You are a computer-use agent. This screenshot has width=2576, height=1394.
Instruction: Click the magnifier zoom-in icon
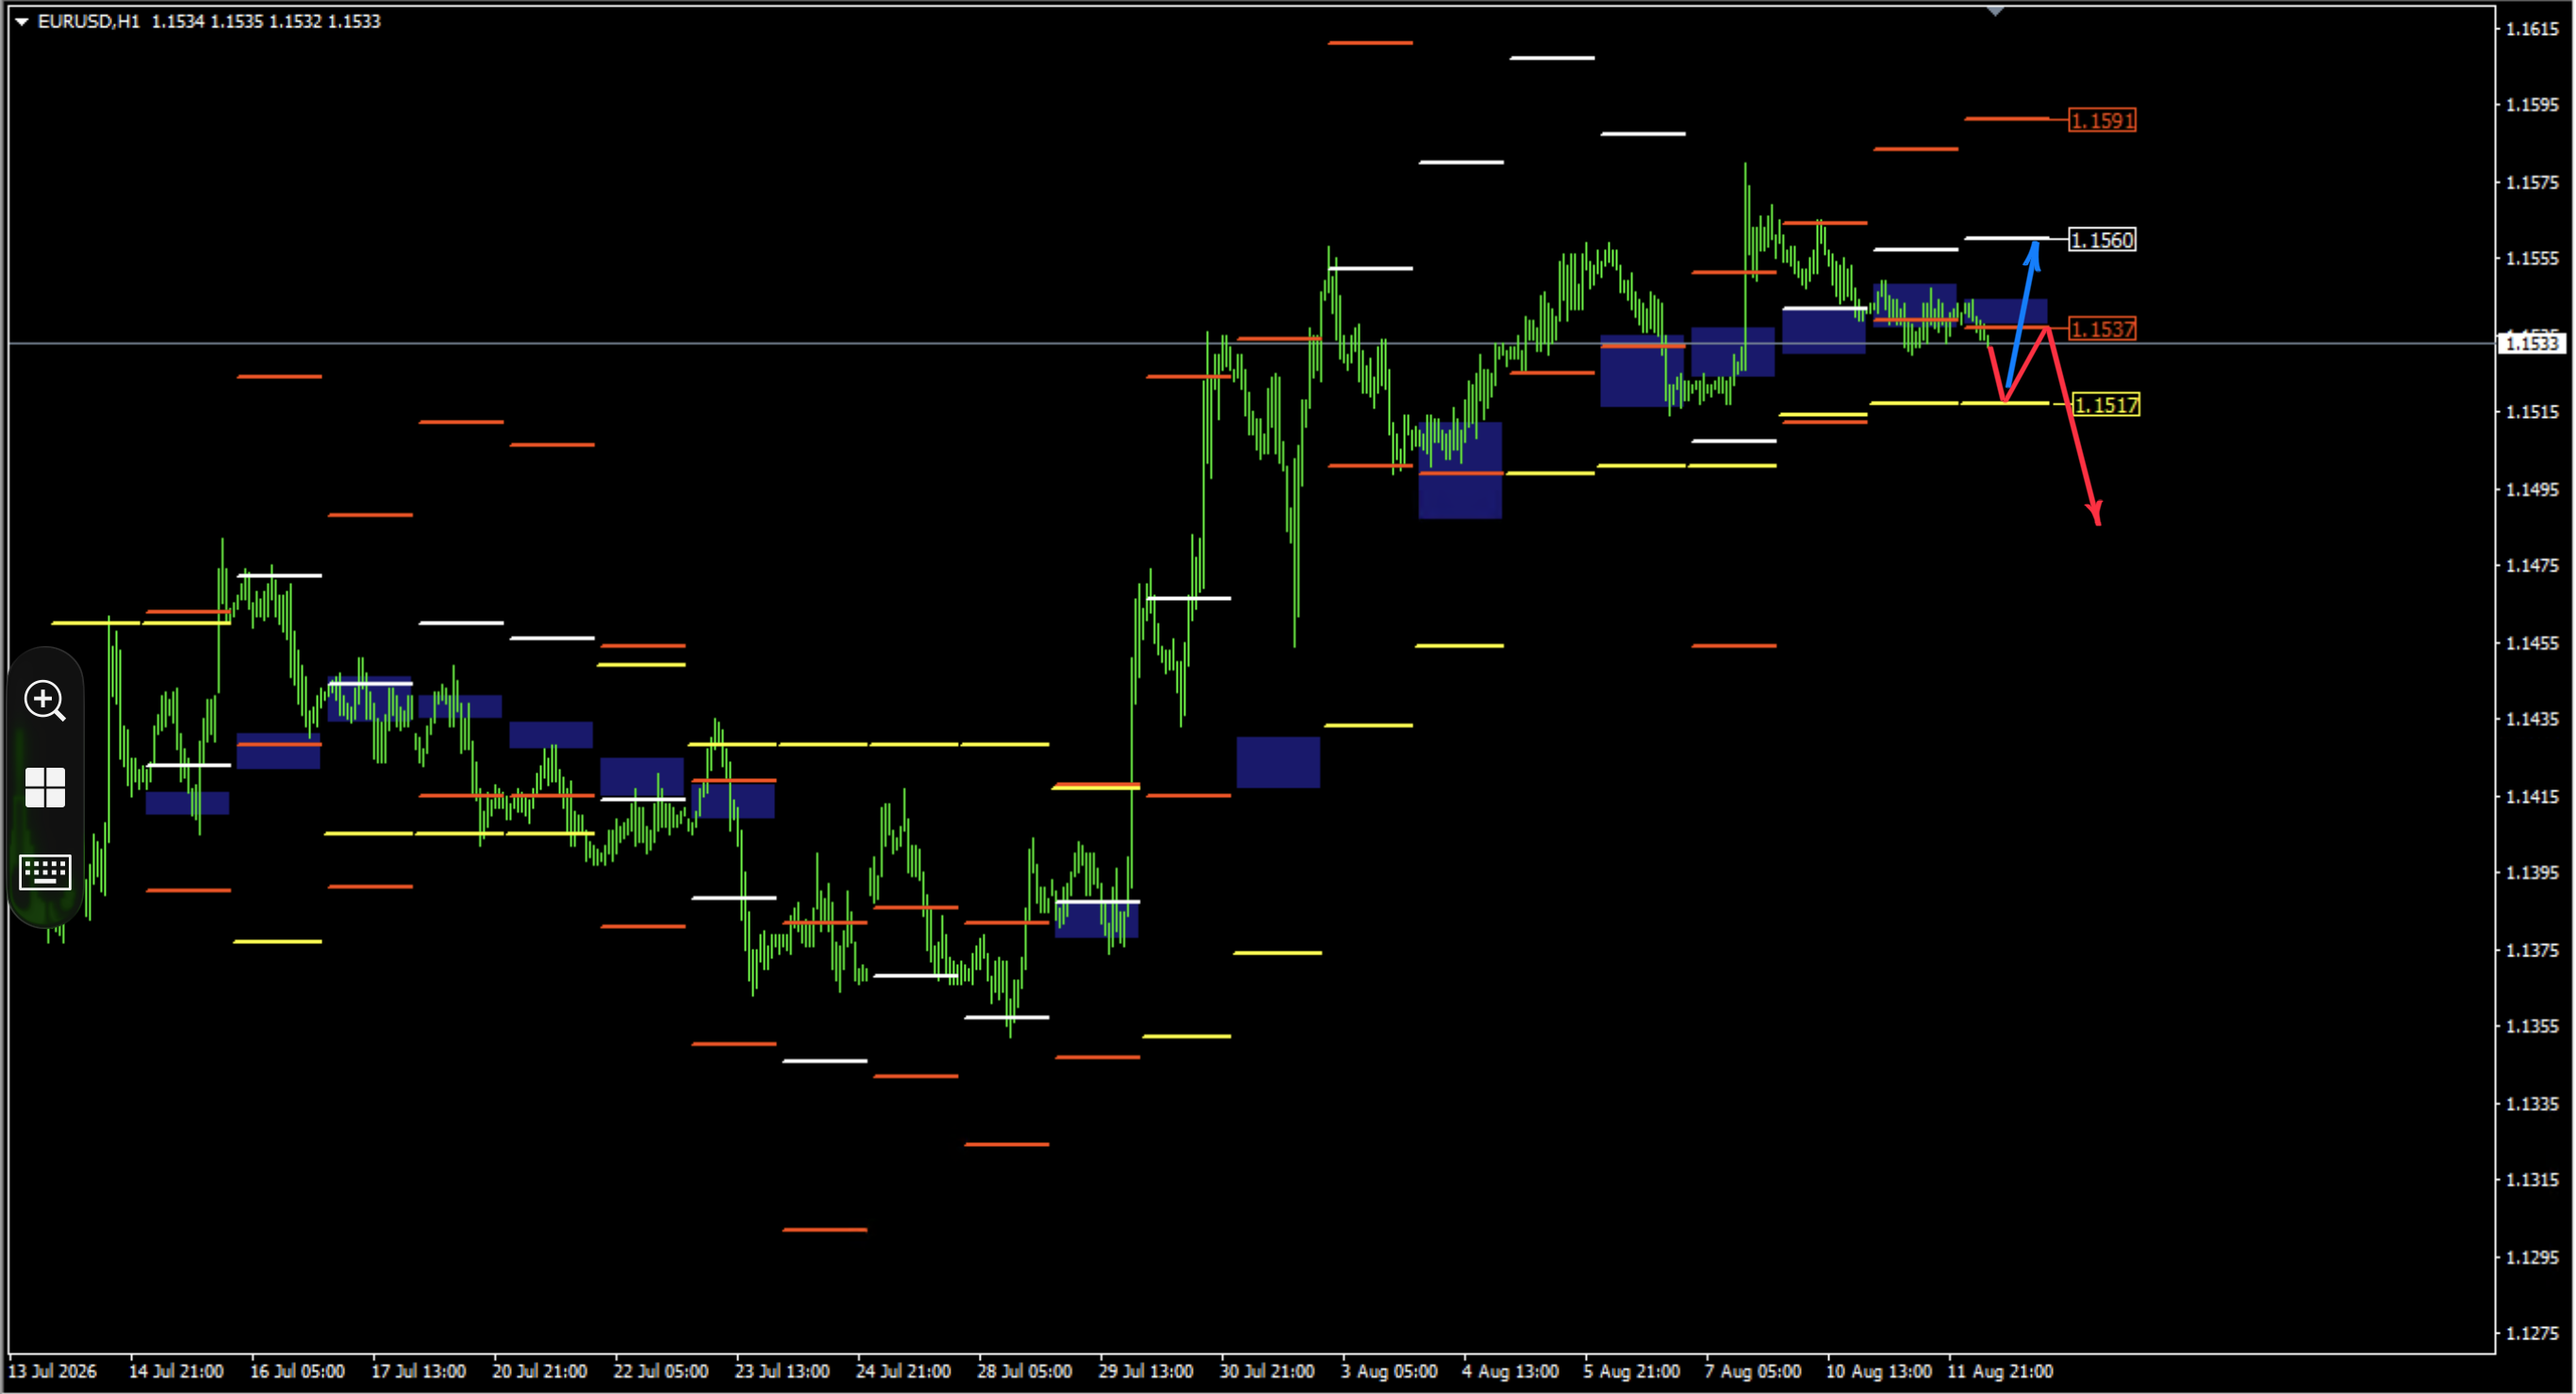coord(45,700)
